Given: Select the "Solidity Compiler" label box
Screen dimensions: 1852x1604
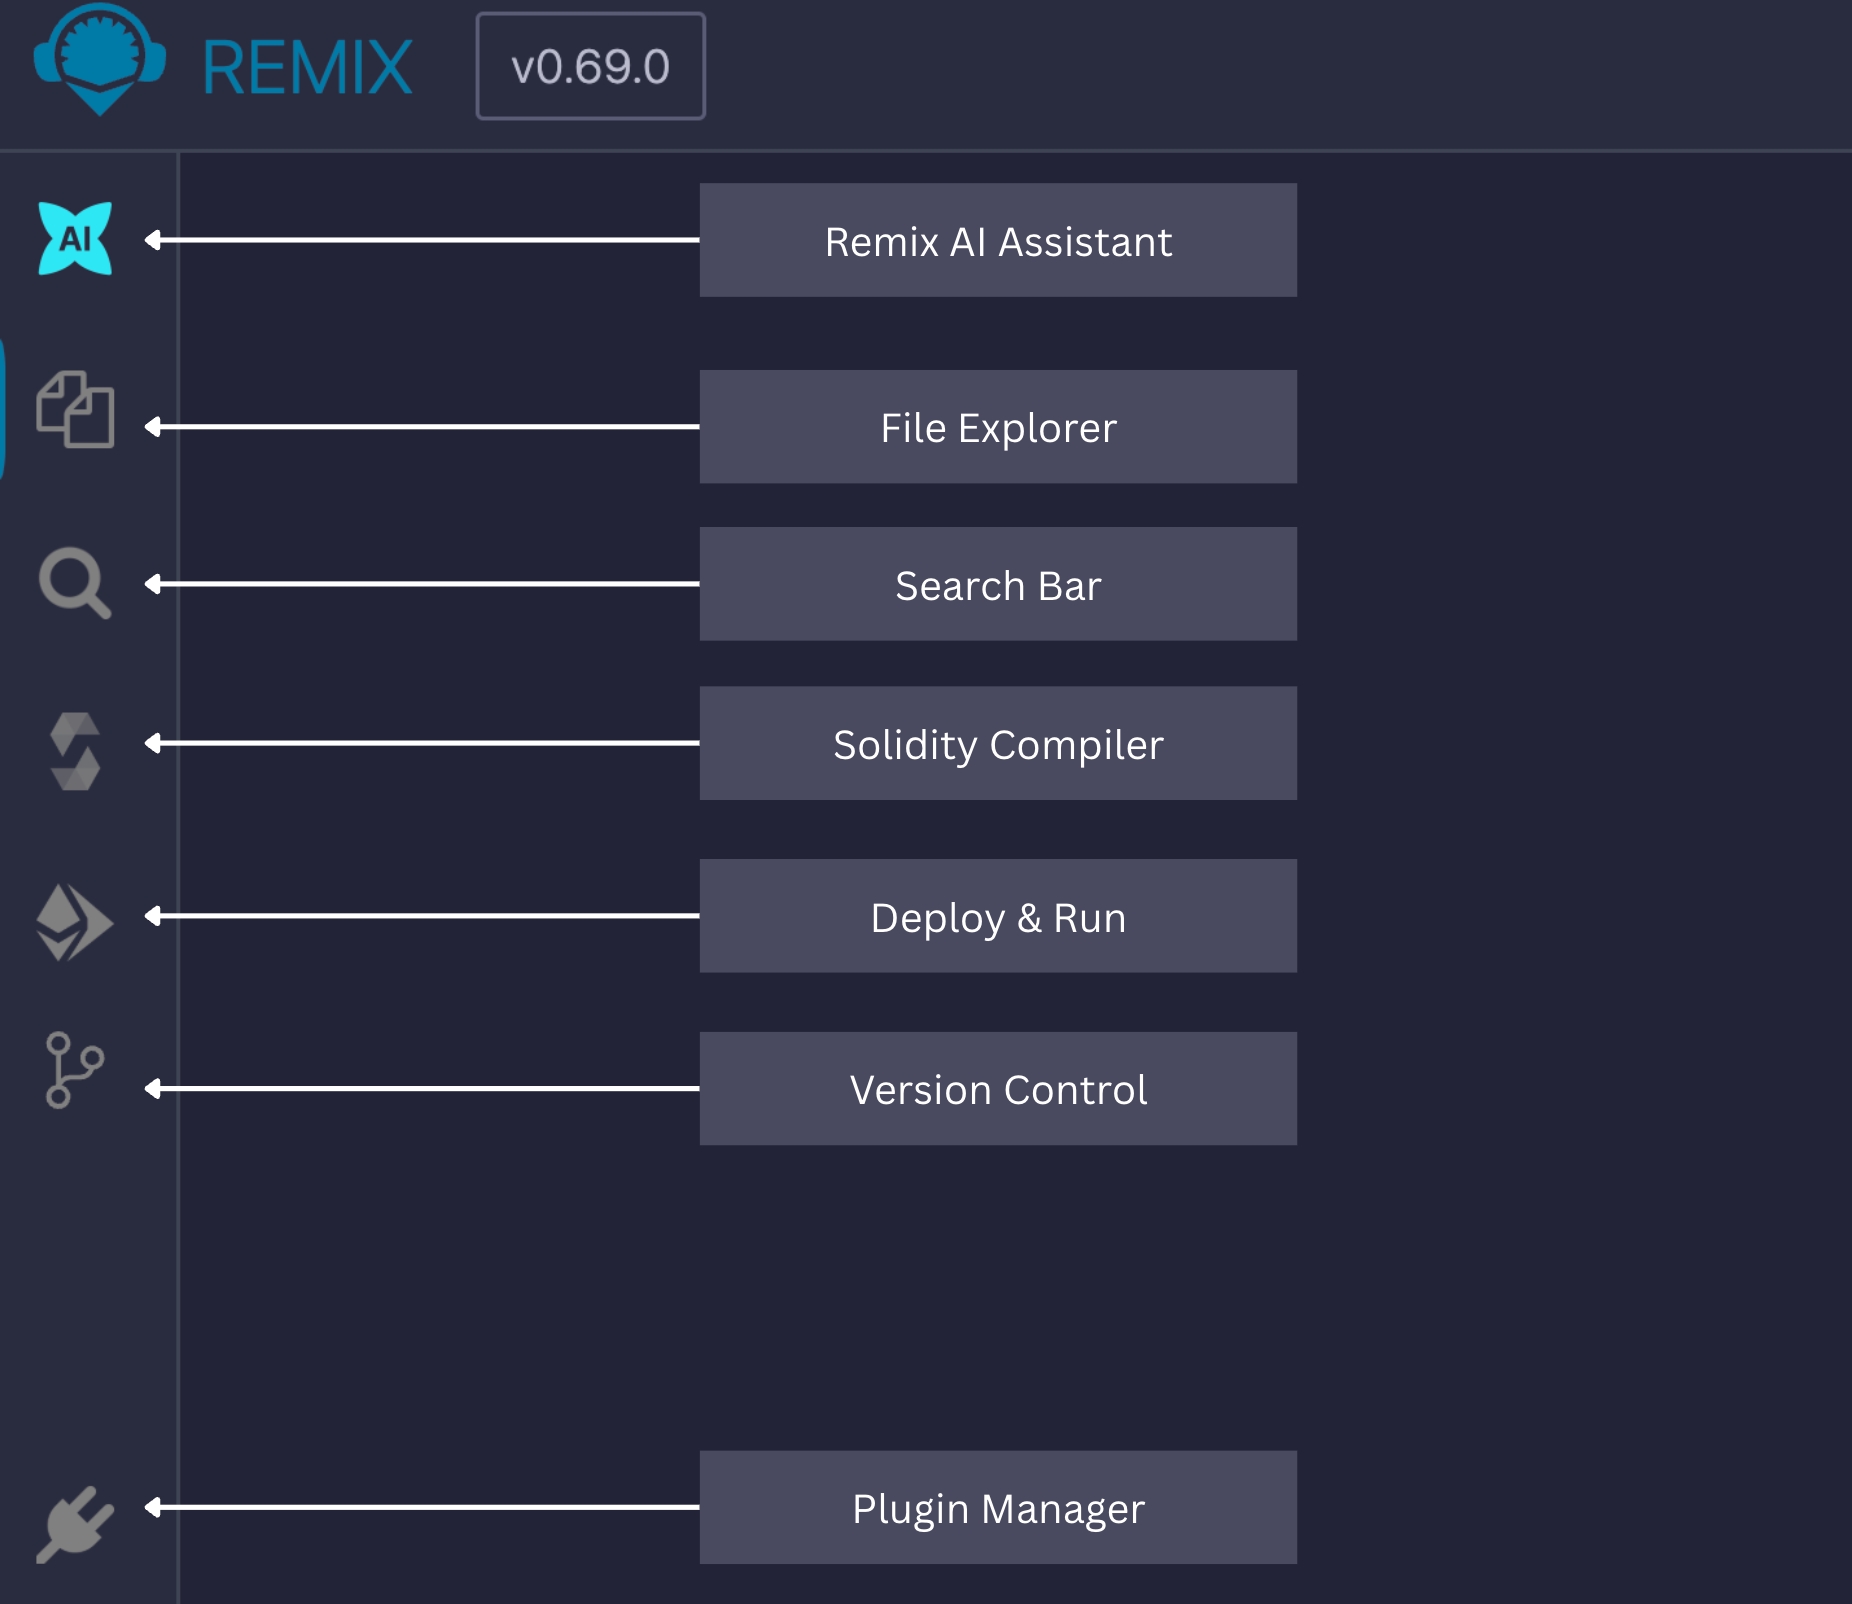Looking at the screenshot, I should pos(997,743).
